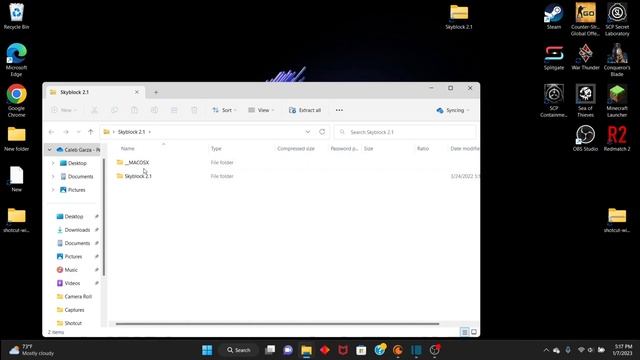This screenshot has height=360, width=640.
Task: Launch Splitgate desktop shortcut
Action: [x=553, y=58]
